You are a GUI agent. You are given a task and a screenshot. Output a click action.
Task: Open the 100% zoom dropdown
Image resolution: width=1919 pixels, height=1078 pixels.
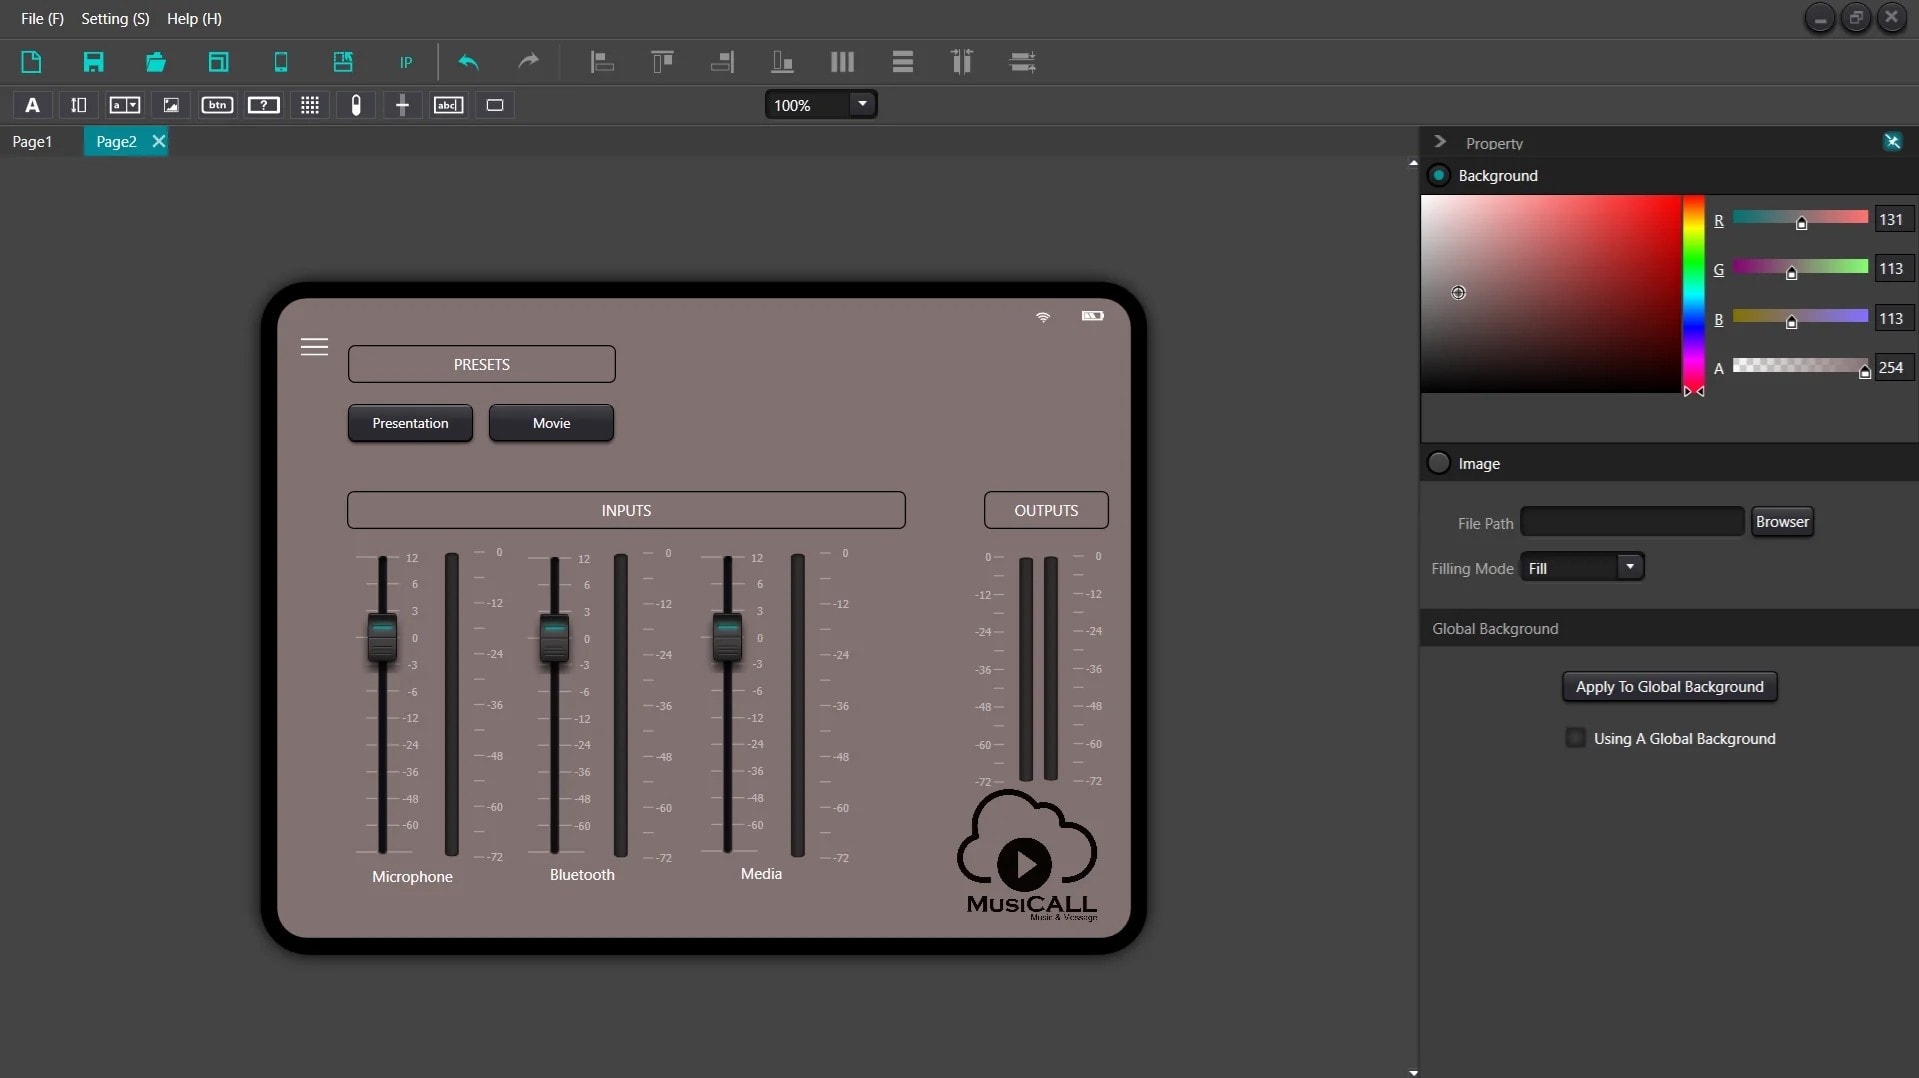[861, 104]
